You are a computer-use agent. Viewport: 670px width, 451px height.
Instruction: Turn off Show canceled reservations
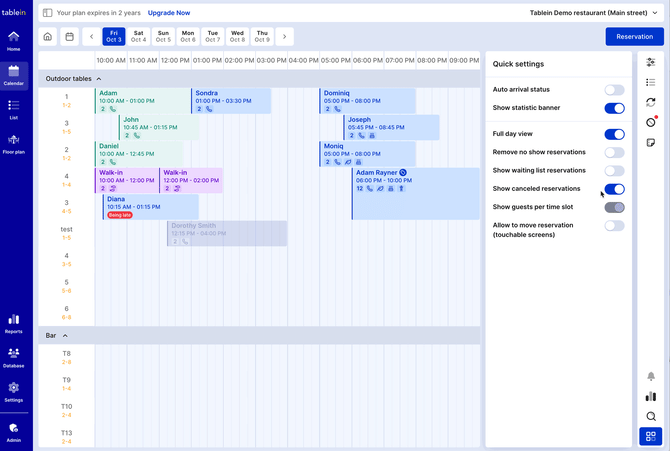coord(614,189)
